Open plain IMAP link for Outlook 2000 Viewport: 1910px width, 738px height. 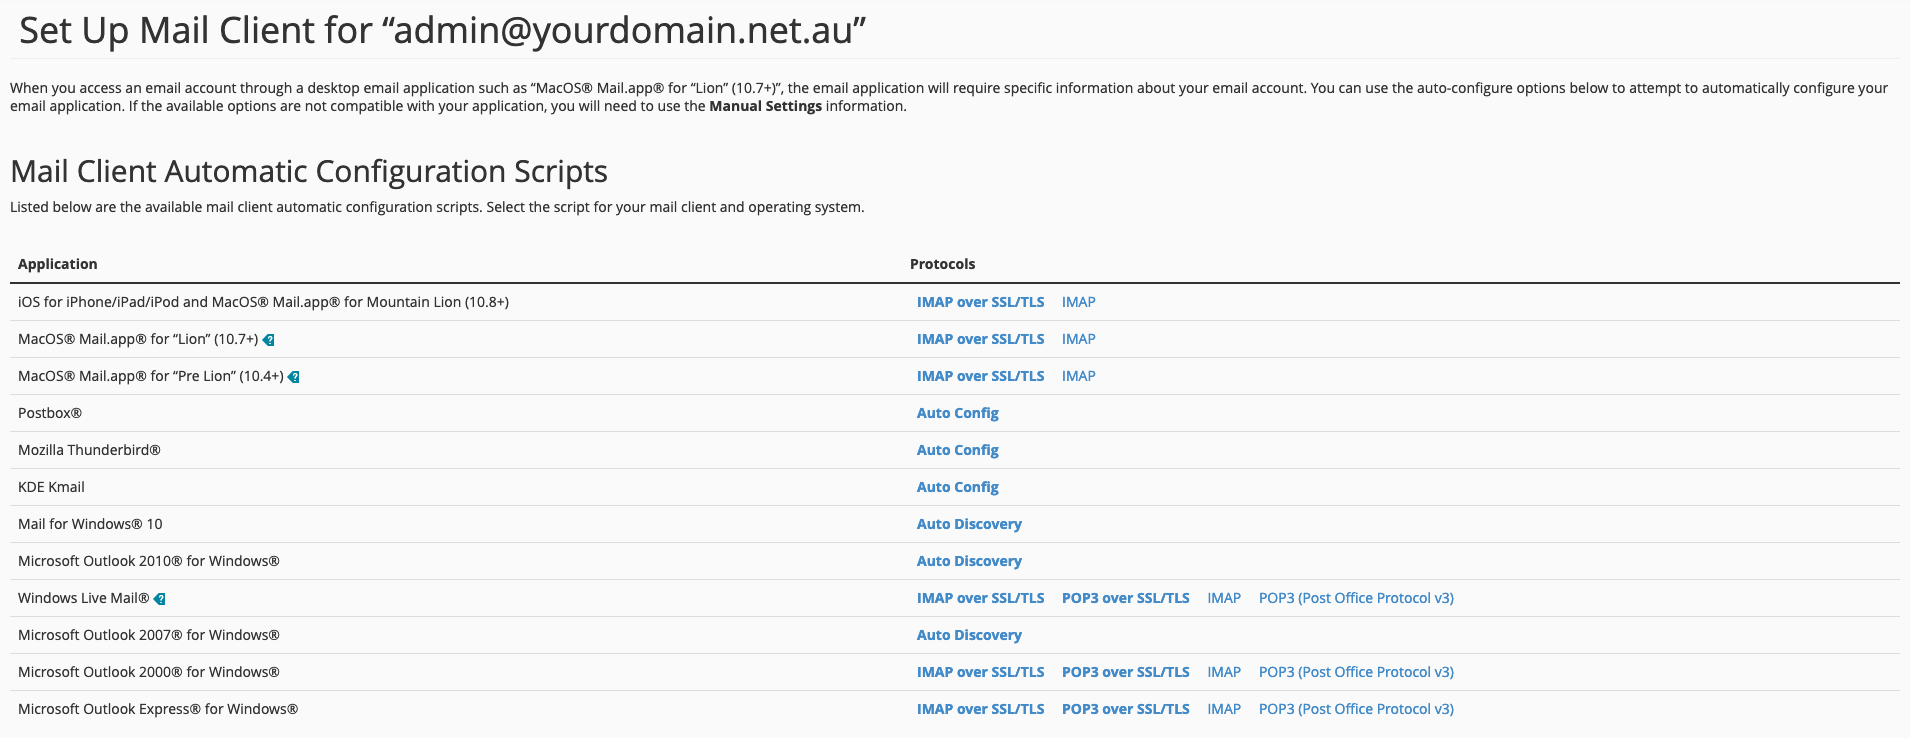1224,672
